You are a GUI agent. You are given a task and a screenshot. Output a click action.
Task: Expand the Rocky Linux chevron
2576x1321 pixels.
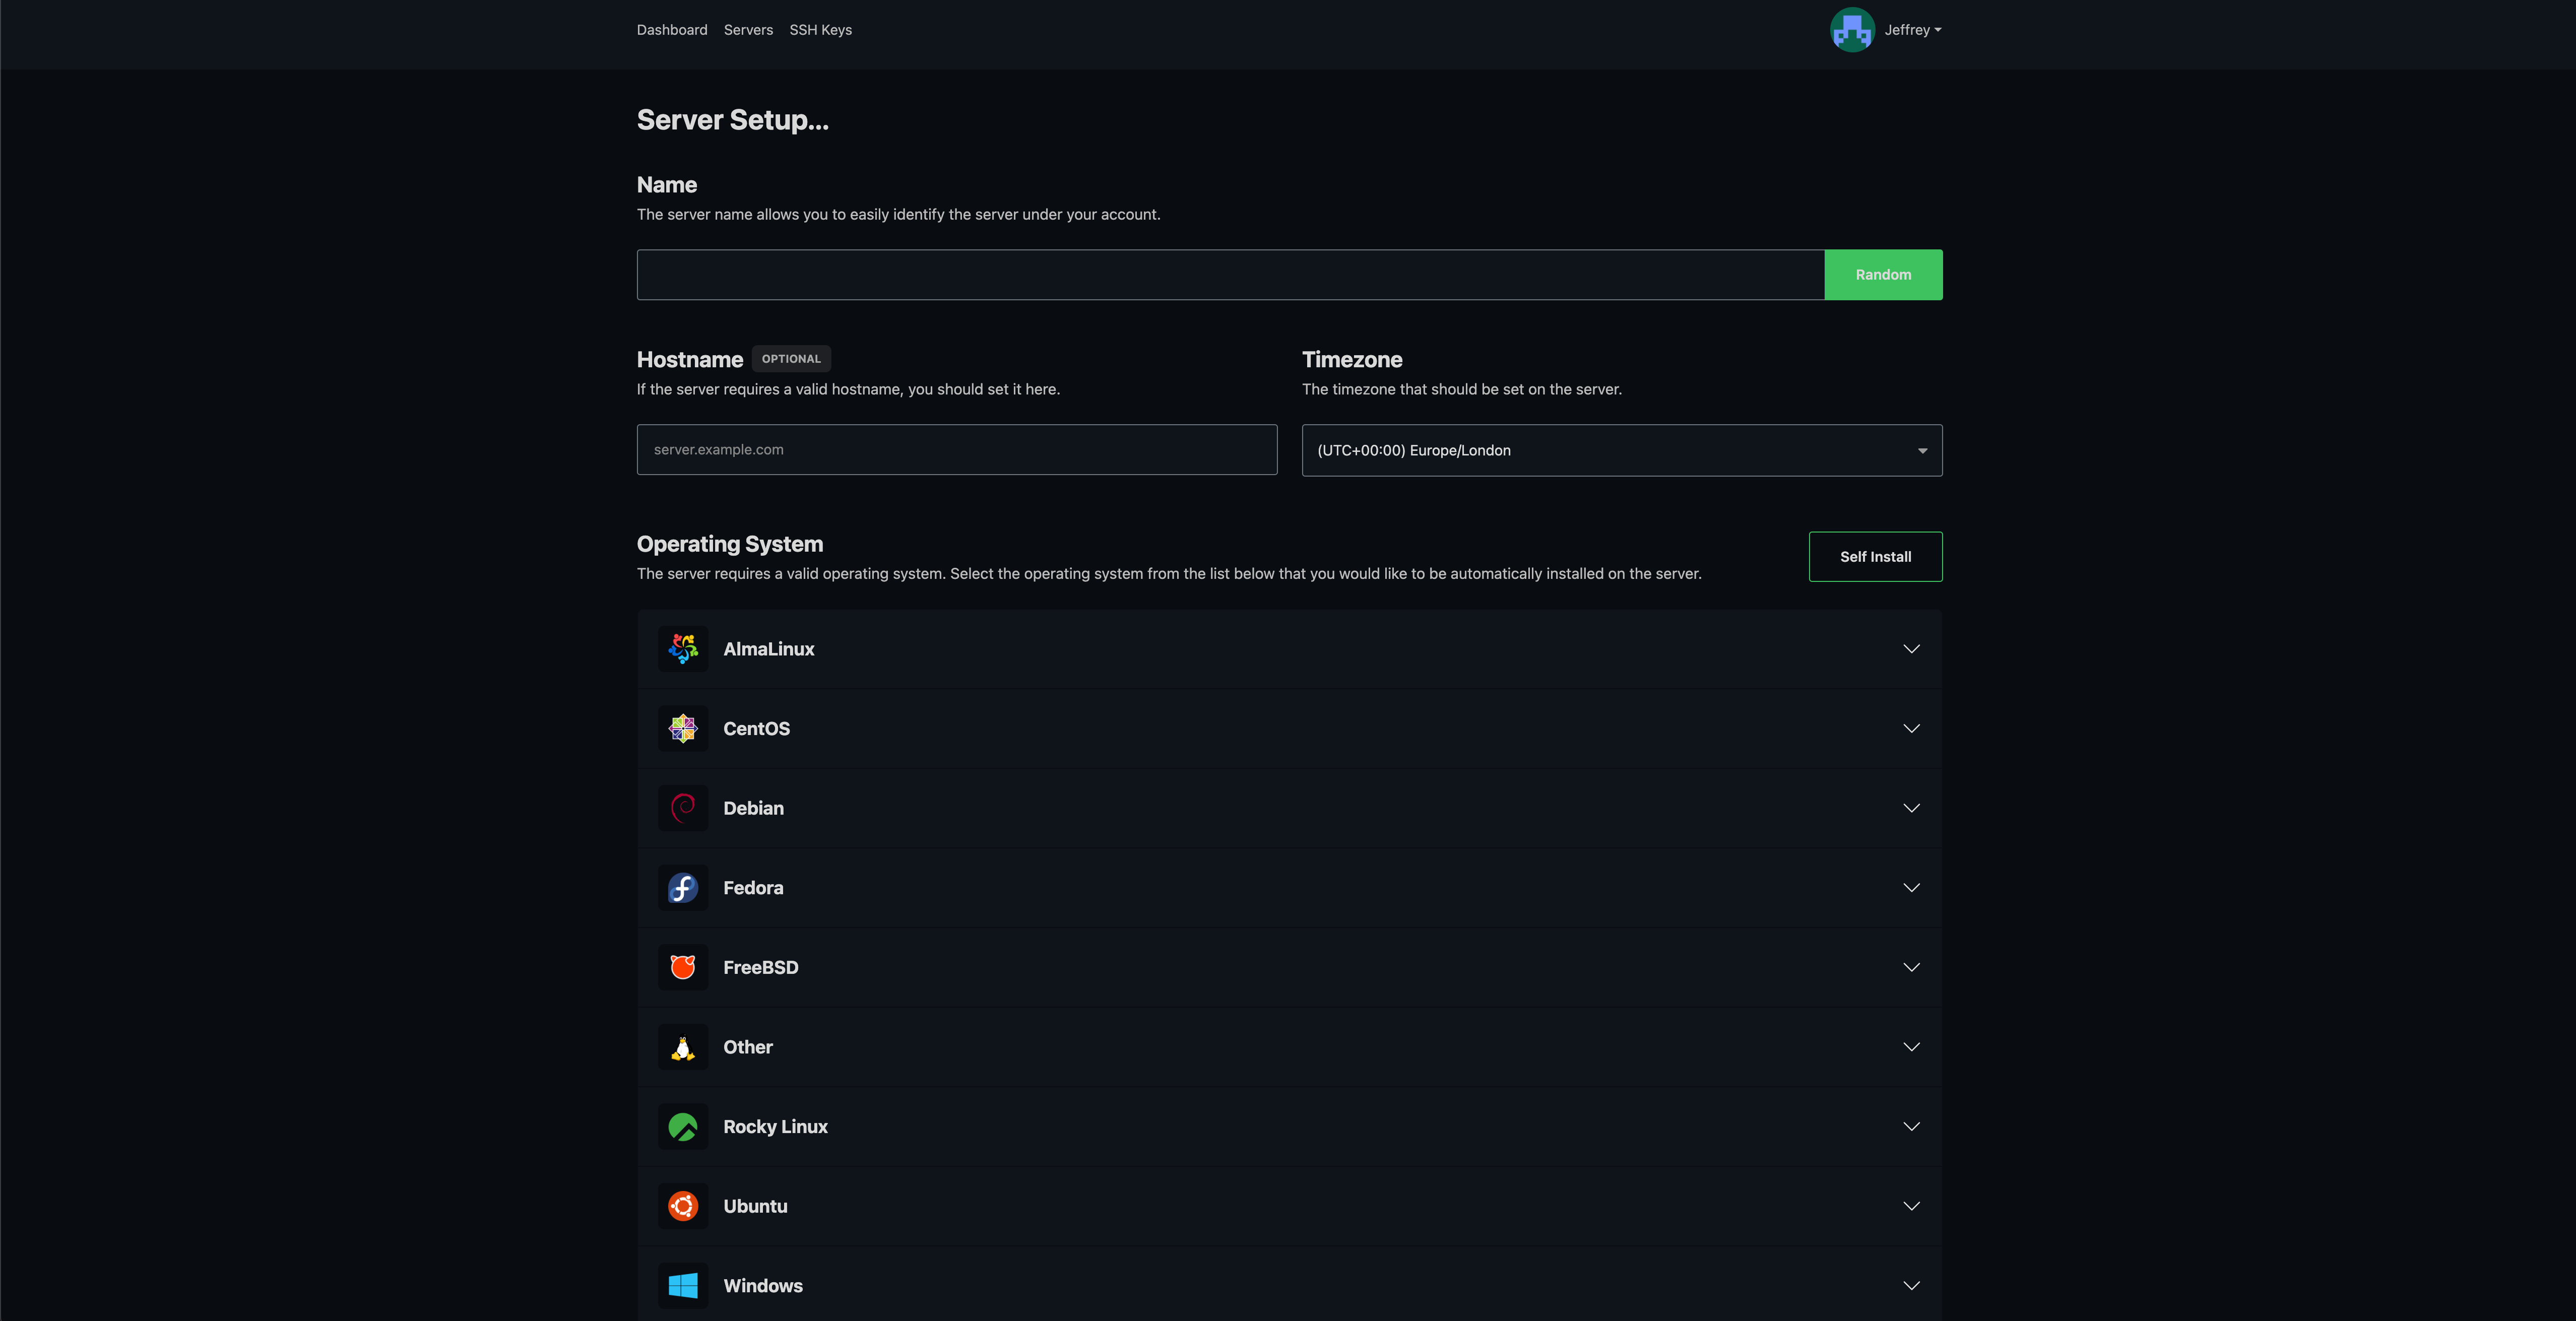1911,1127
